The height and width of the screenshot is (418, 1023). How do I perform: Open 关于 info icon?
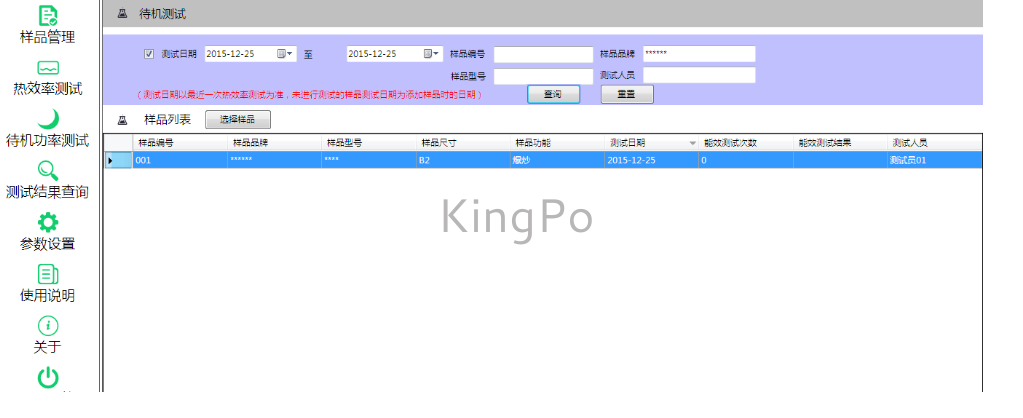point(48,325)
